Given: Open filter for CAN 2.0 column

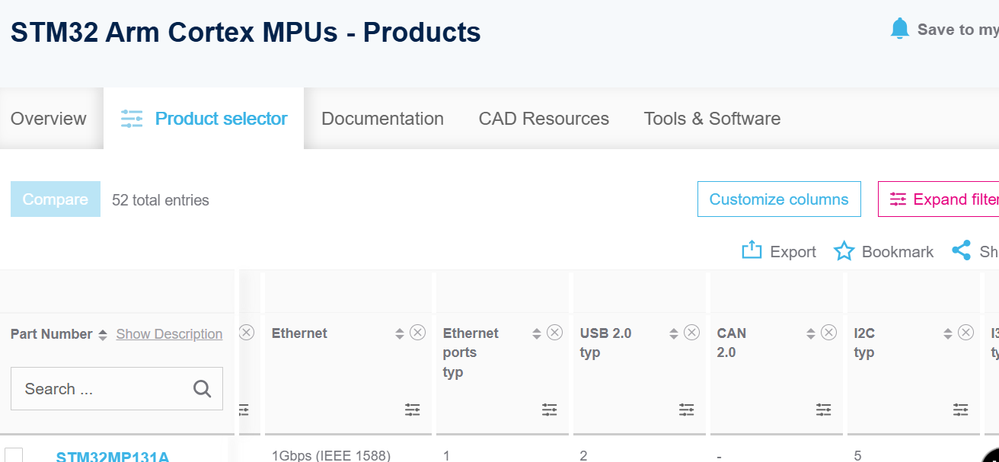Looking at the screenshot, I should [x=823, y=410].
